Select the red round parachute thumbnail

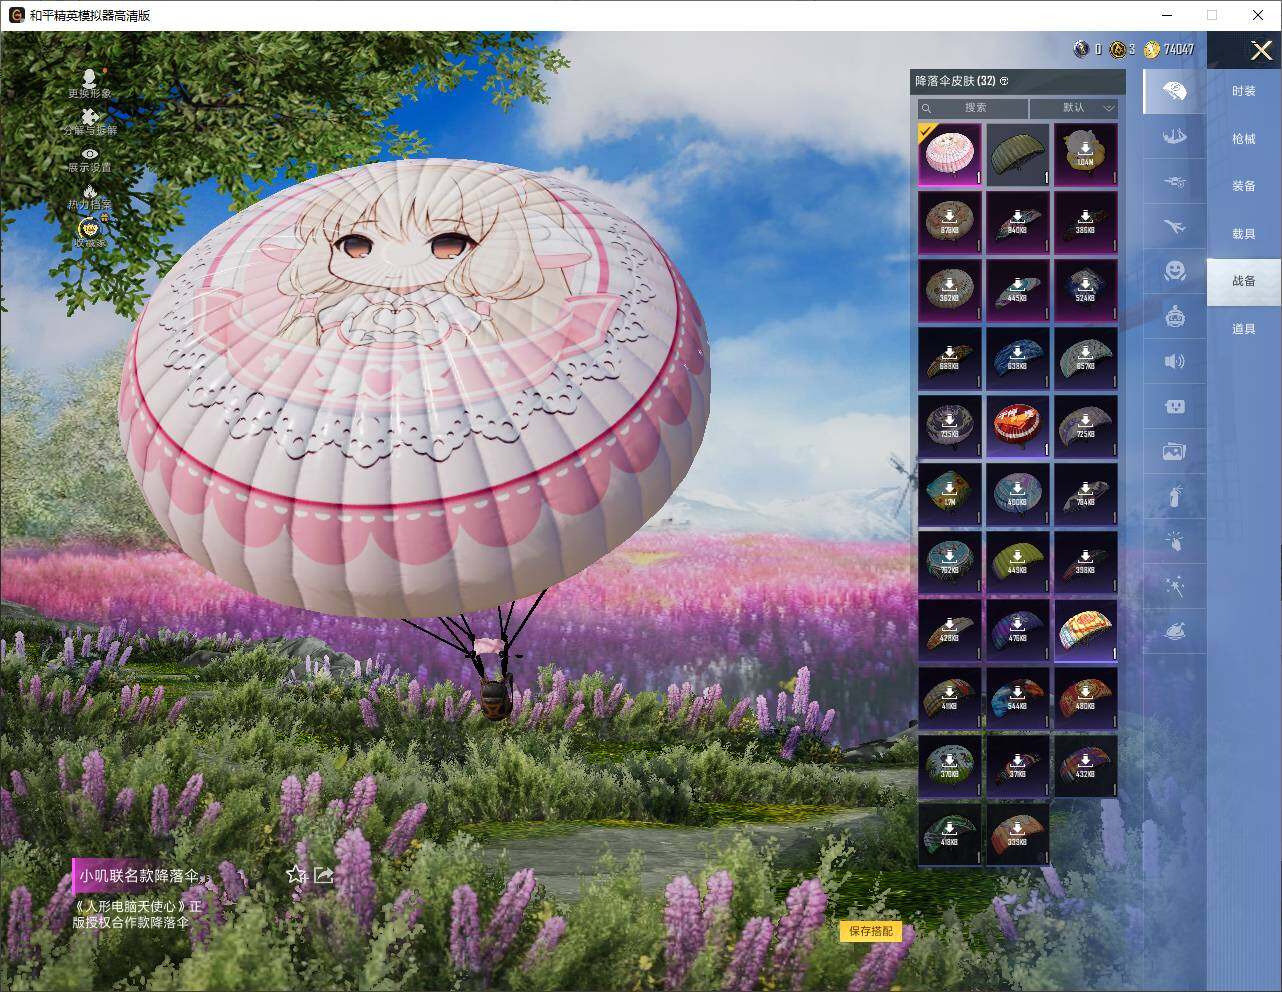[x=1018, y=427]
